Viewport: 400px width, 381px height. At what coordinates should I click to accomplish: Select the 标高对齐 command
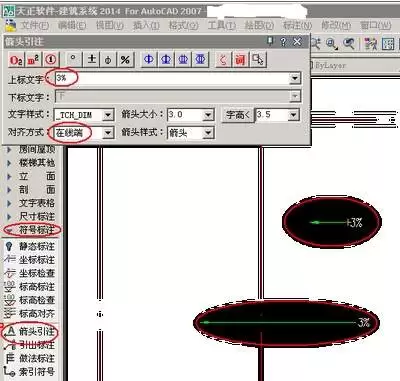(30, 313)
